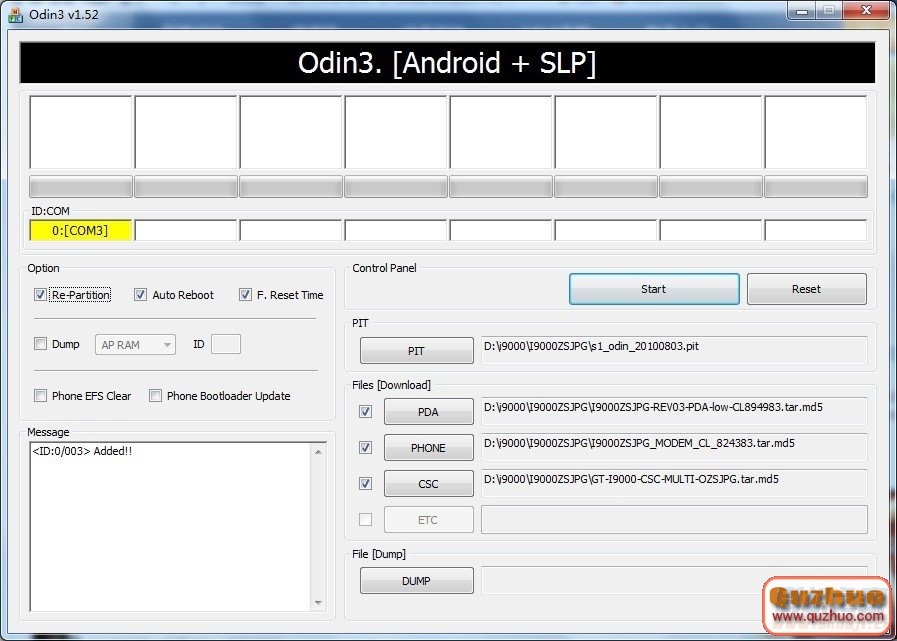Viewport: 897px width, 641px height.
Task: Minimize the Odin3 window
Action: pos(801,10)
